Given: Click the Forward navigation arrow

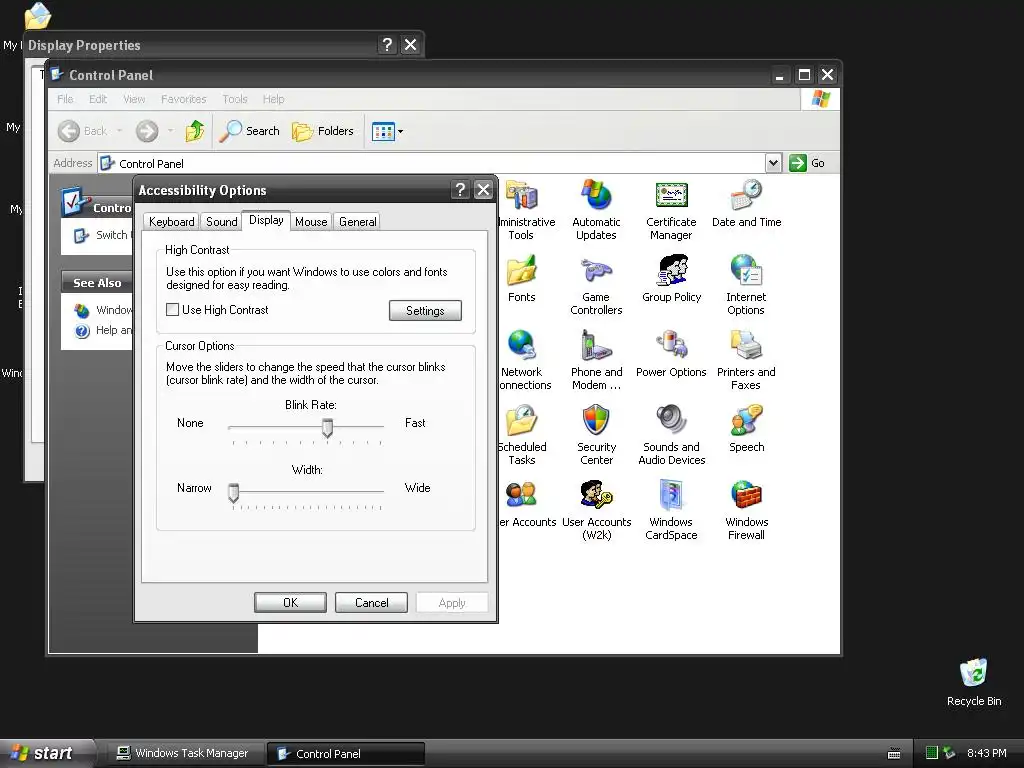Looking at the screenshot, I should [147, 131].
